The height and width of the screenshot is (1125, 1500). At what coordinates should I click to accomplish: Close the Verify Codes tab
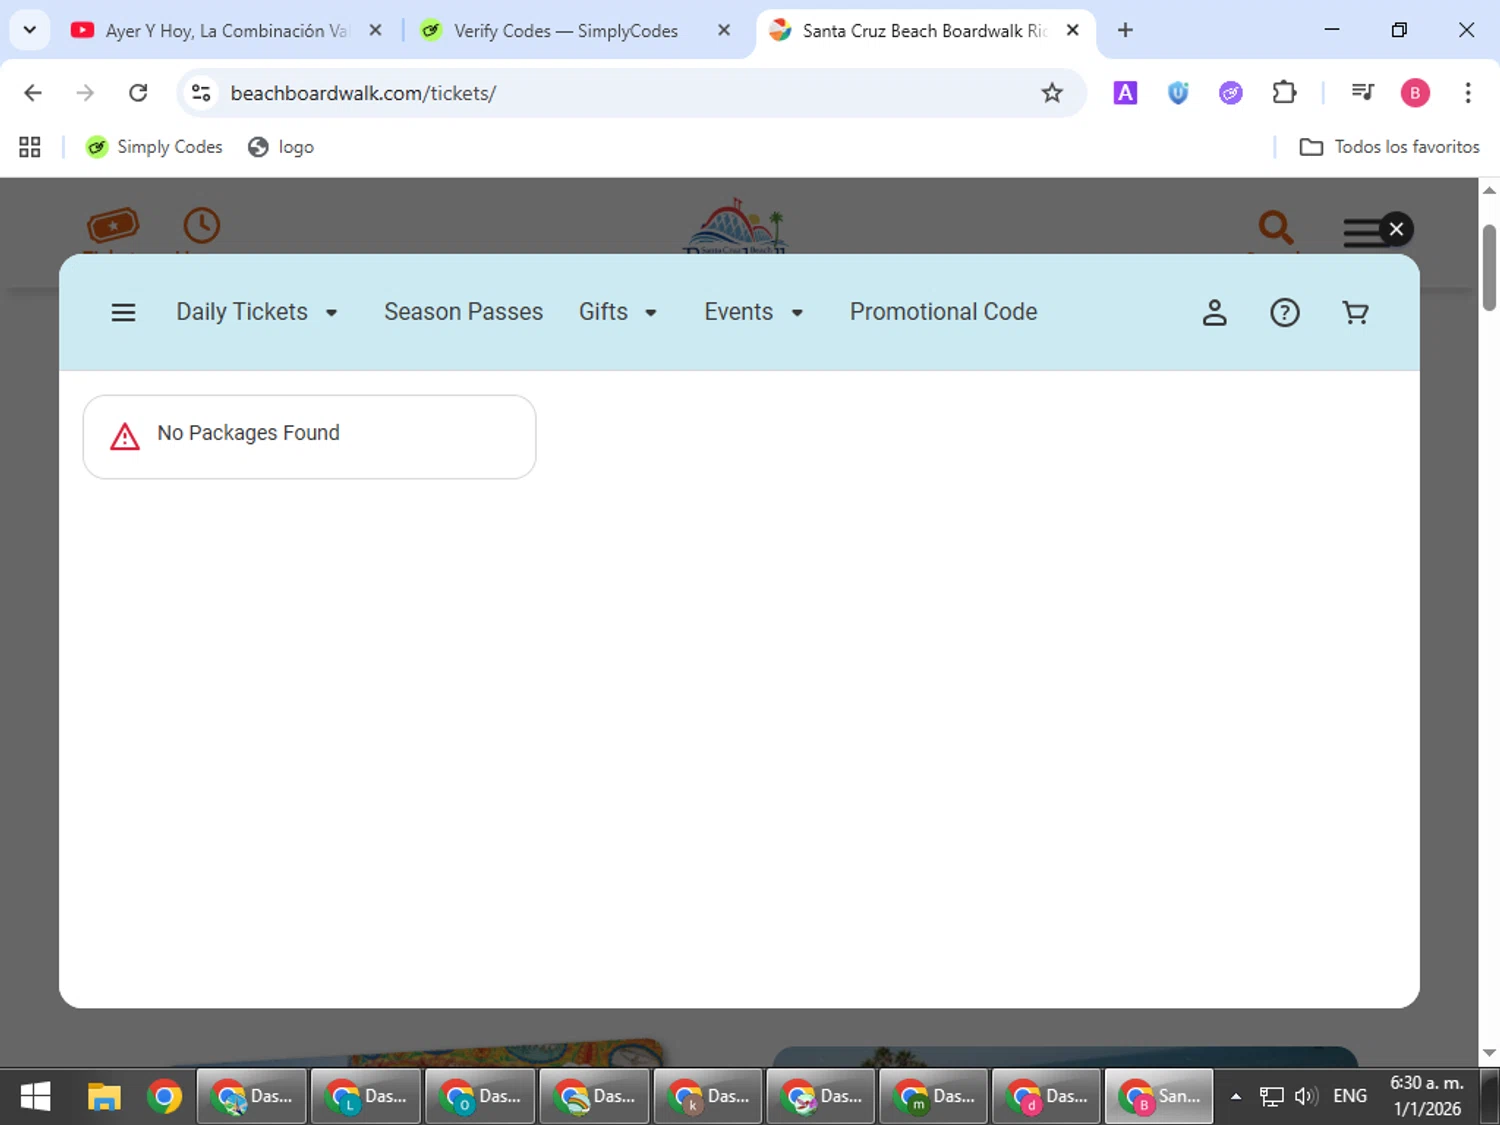[x=724, y=31]
